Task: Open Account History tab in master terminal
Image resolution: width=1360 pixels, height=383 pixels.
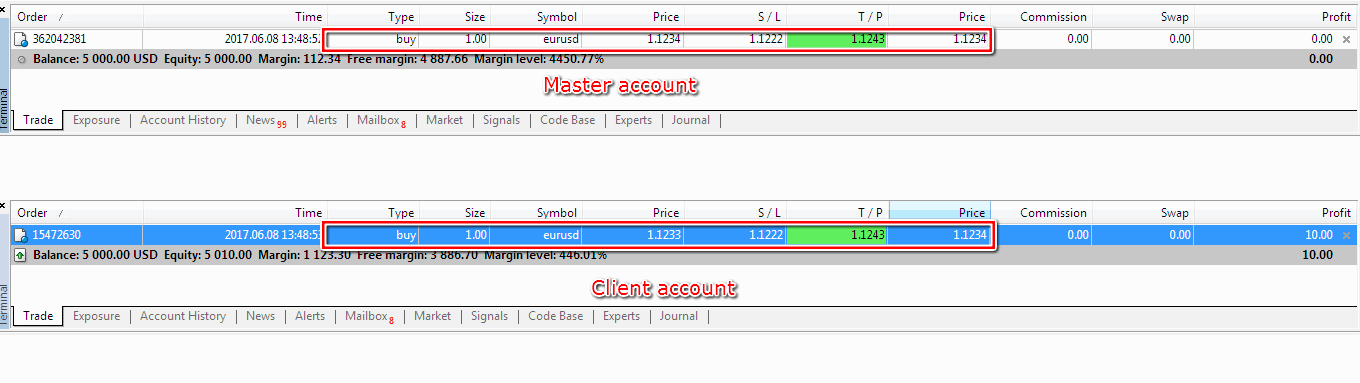Action: [x=183, y=120]
